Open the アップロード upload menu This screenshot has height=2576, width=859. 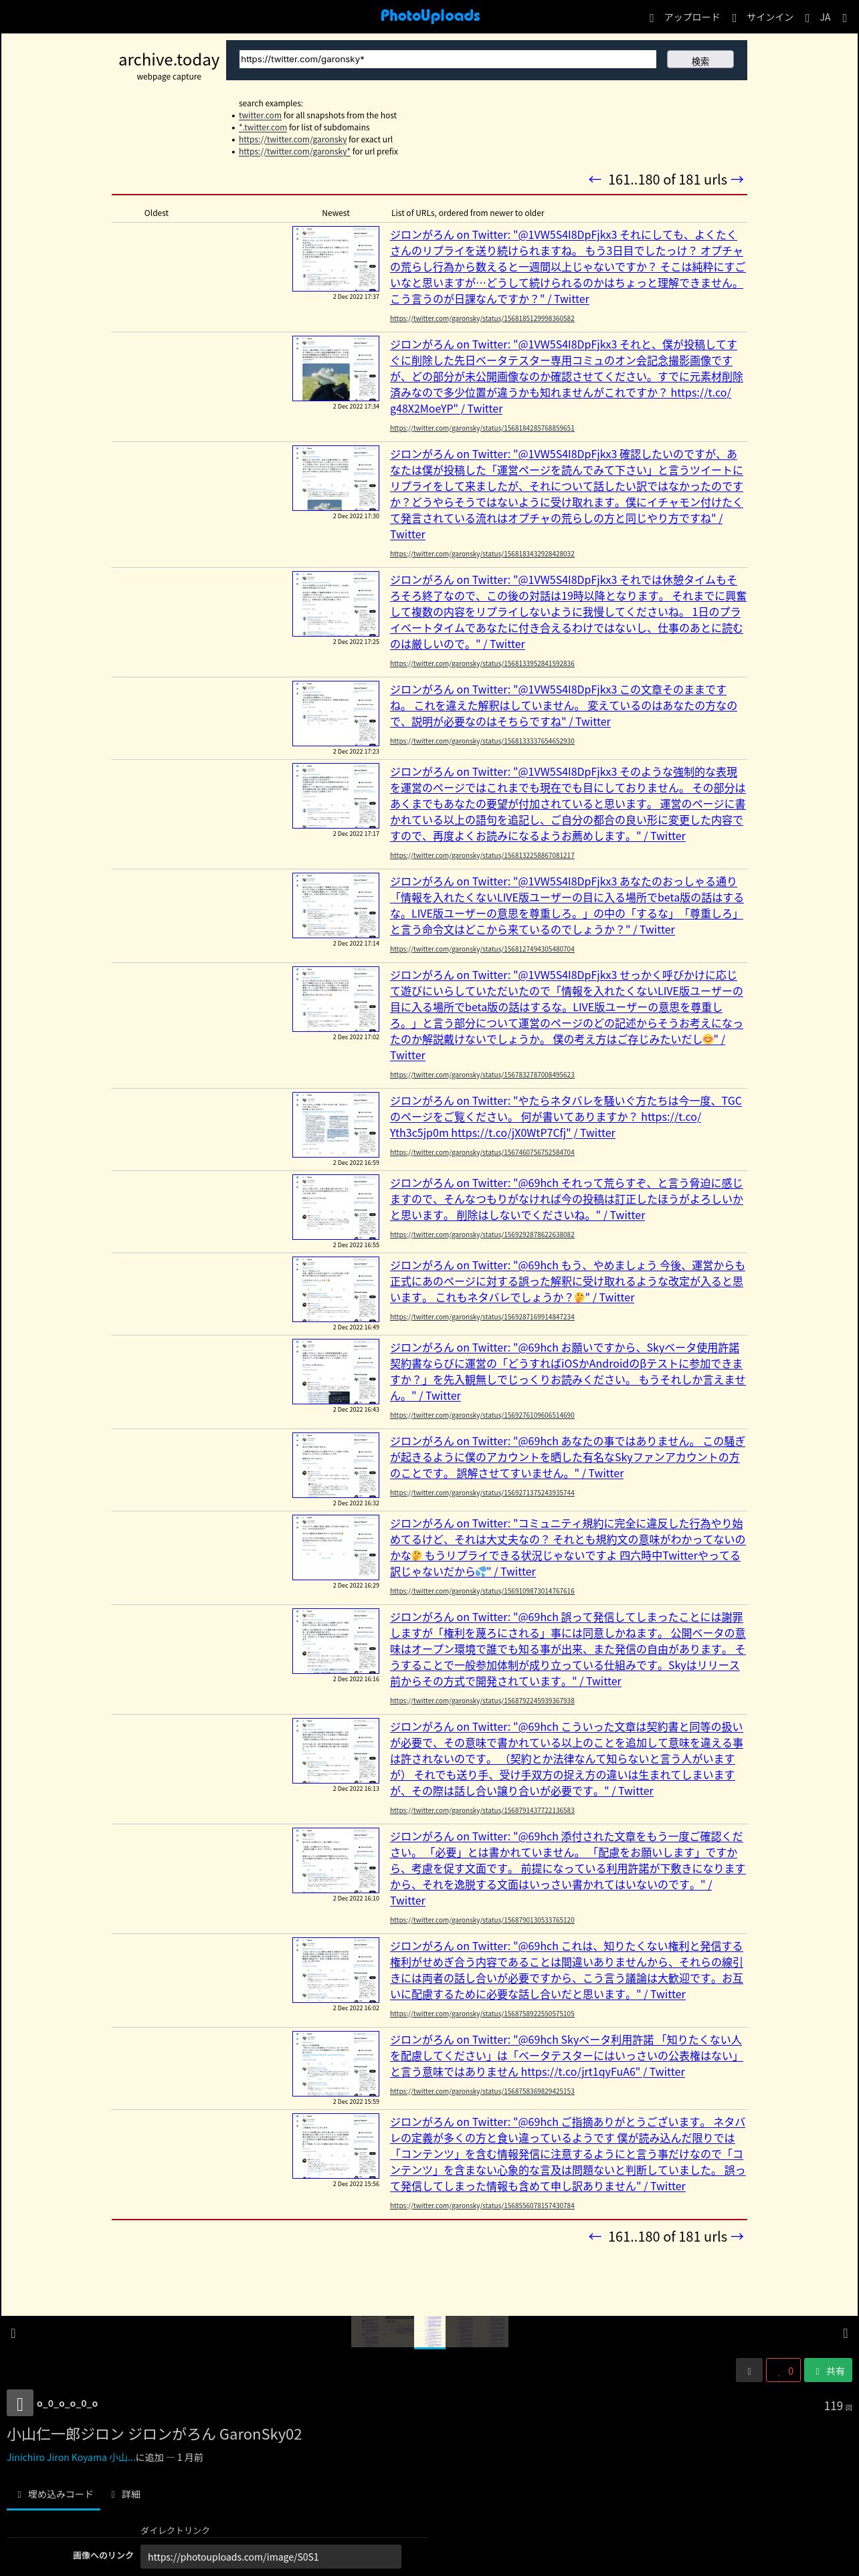point(684,17)
